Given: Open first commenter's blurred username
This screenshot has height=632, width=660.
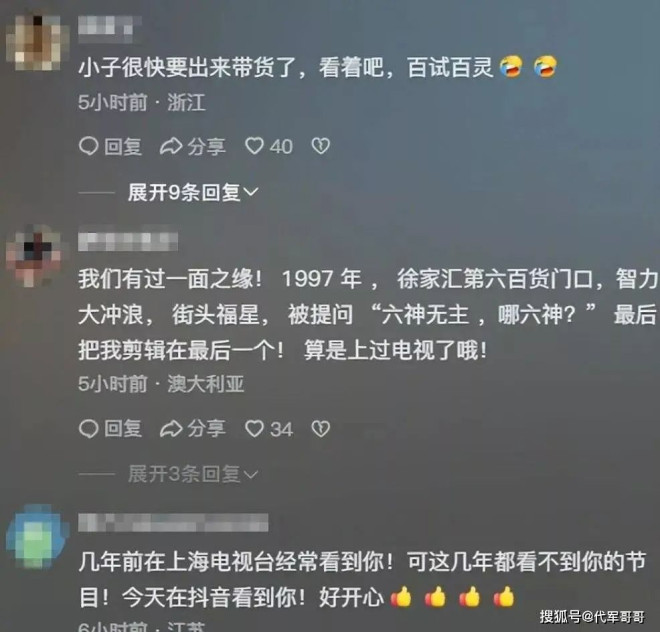Looking at the screenshot, I should (109, 28).
